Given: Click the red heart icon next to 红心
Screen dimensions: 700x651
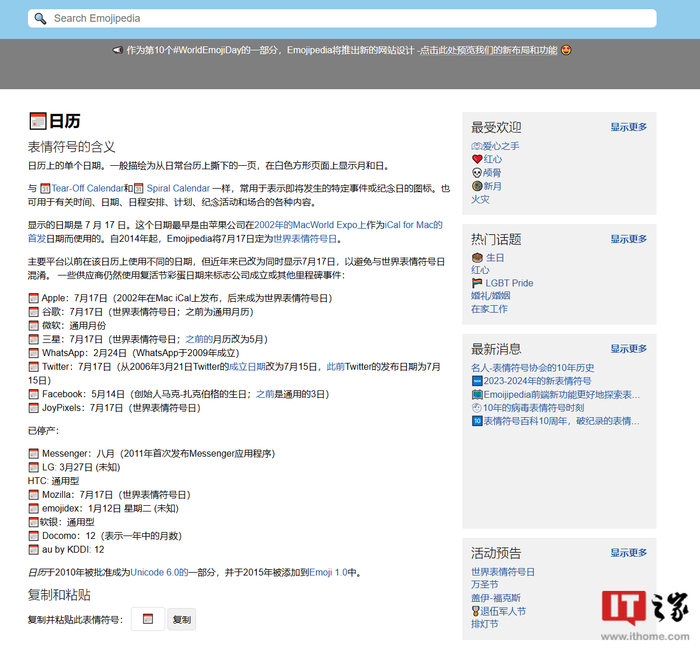Looking at the screenshot, I should (x=477, y=159).
